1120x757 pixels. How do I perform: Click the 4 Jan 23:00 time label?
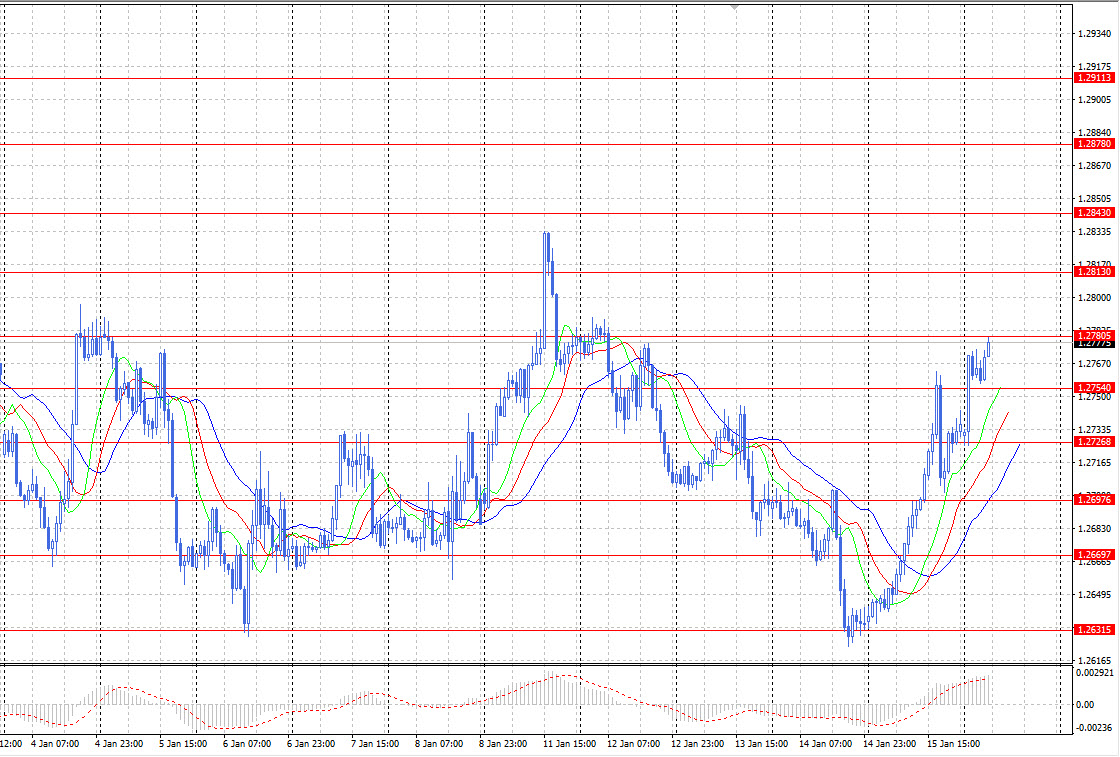point(119,744)
